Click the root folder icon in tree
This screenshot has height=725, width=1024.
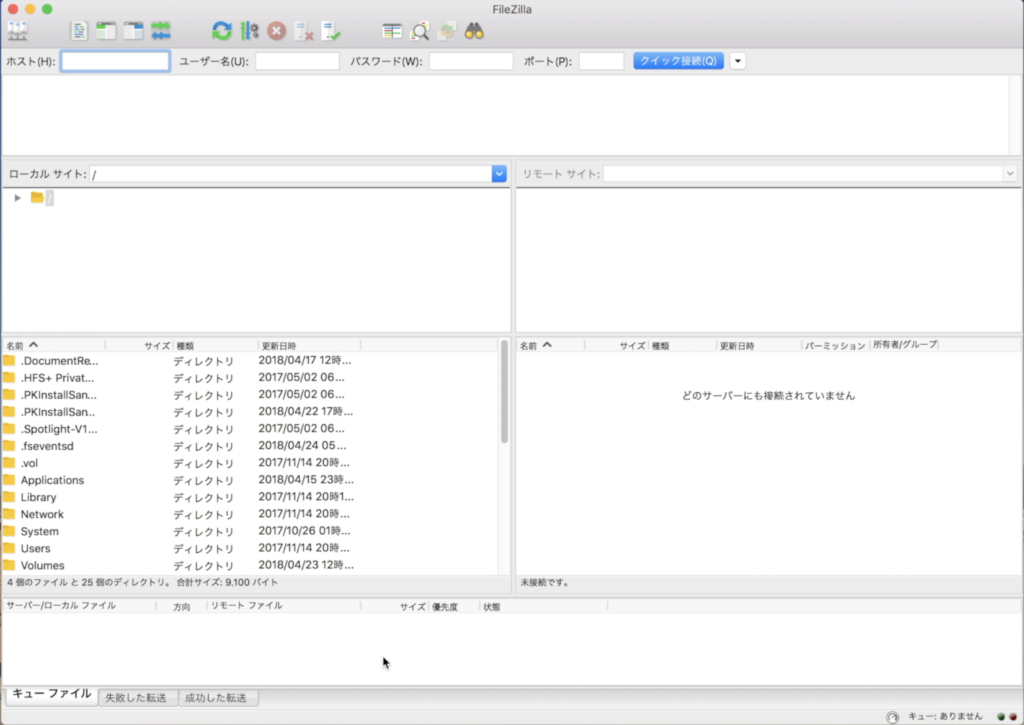(x=37, y=197)
